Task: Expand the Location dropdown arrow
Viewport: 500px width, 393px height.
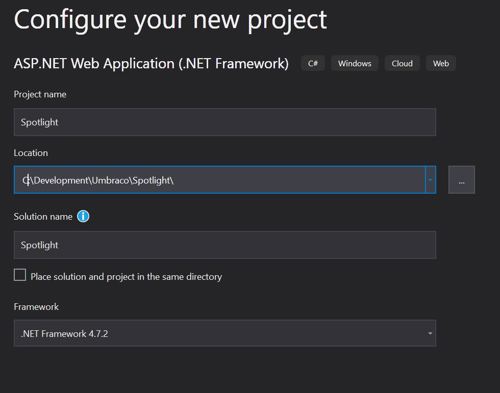Action: tap(430, 180)
